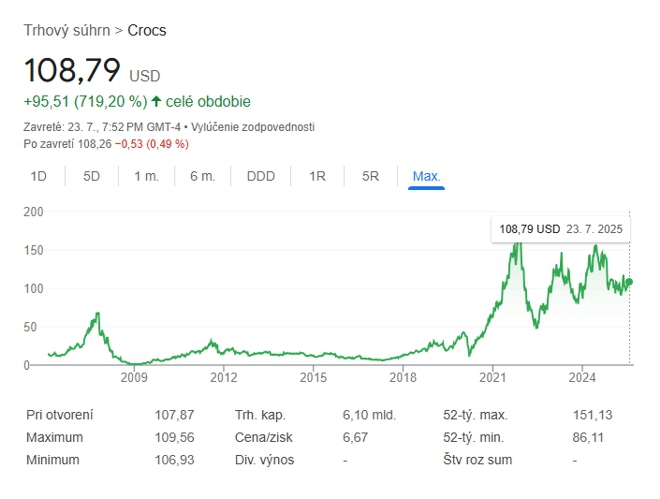This screenshot has height=499, width=660.
Task: Click the opening value 107,87
Action: coord(174,415)
